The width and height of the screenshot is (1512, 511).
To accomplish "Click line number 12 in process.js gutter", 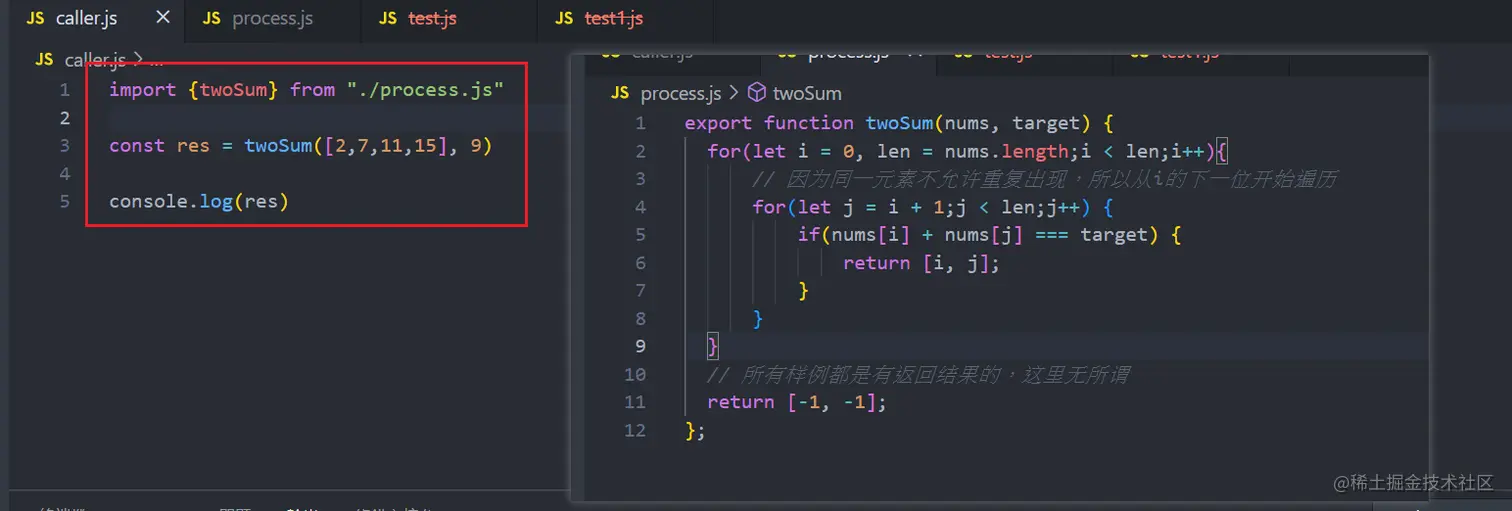I will pyautogui.click(x=635, y=430).
